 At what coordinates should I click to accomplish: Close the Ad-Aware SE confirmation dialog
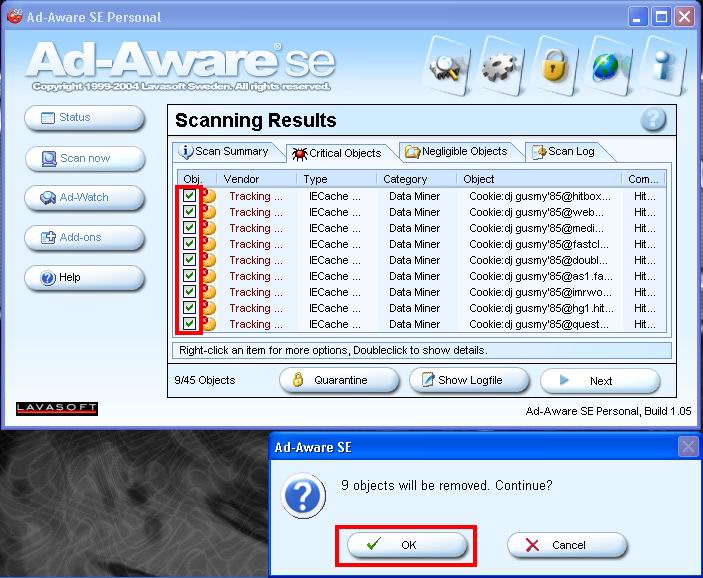[688, 446]
